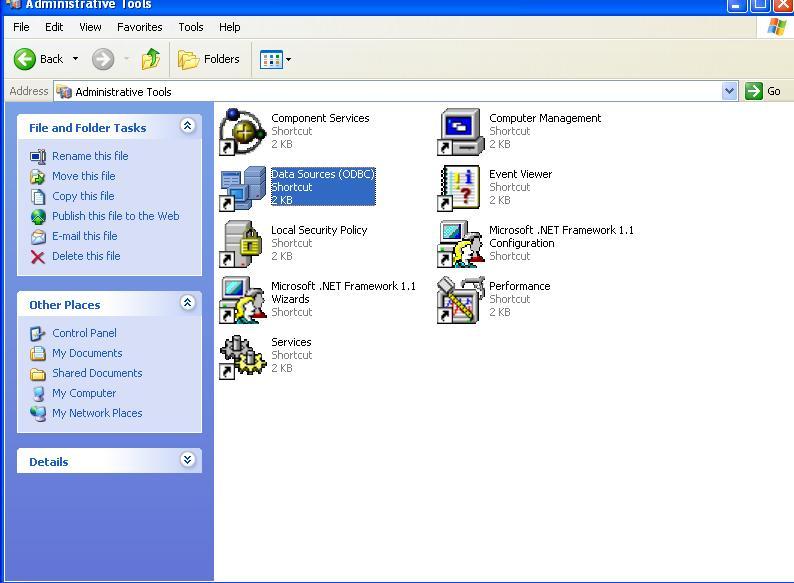Open the Address bar dropdown
Viewport: 794px width, 583px height.
729,91
